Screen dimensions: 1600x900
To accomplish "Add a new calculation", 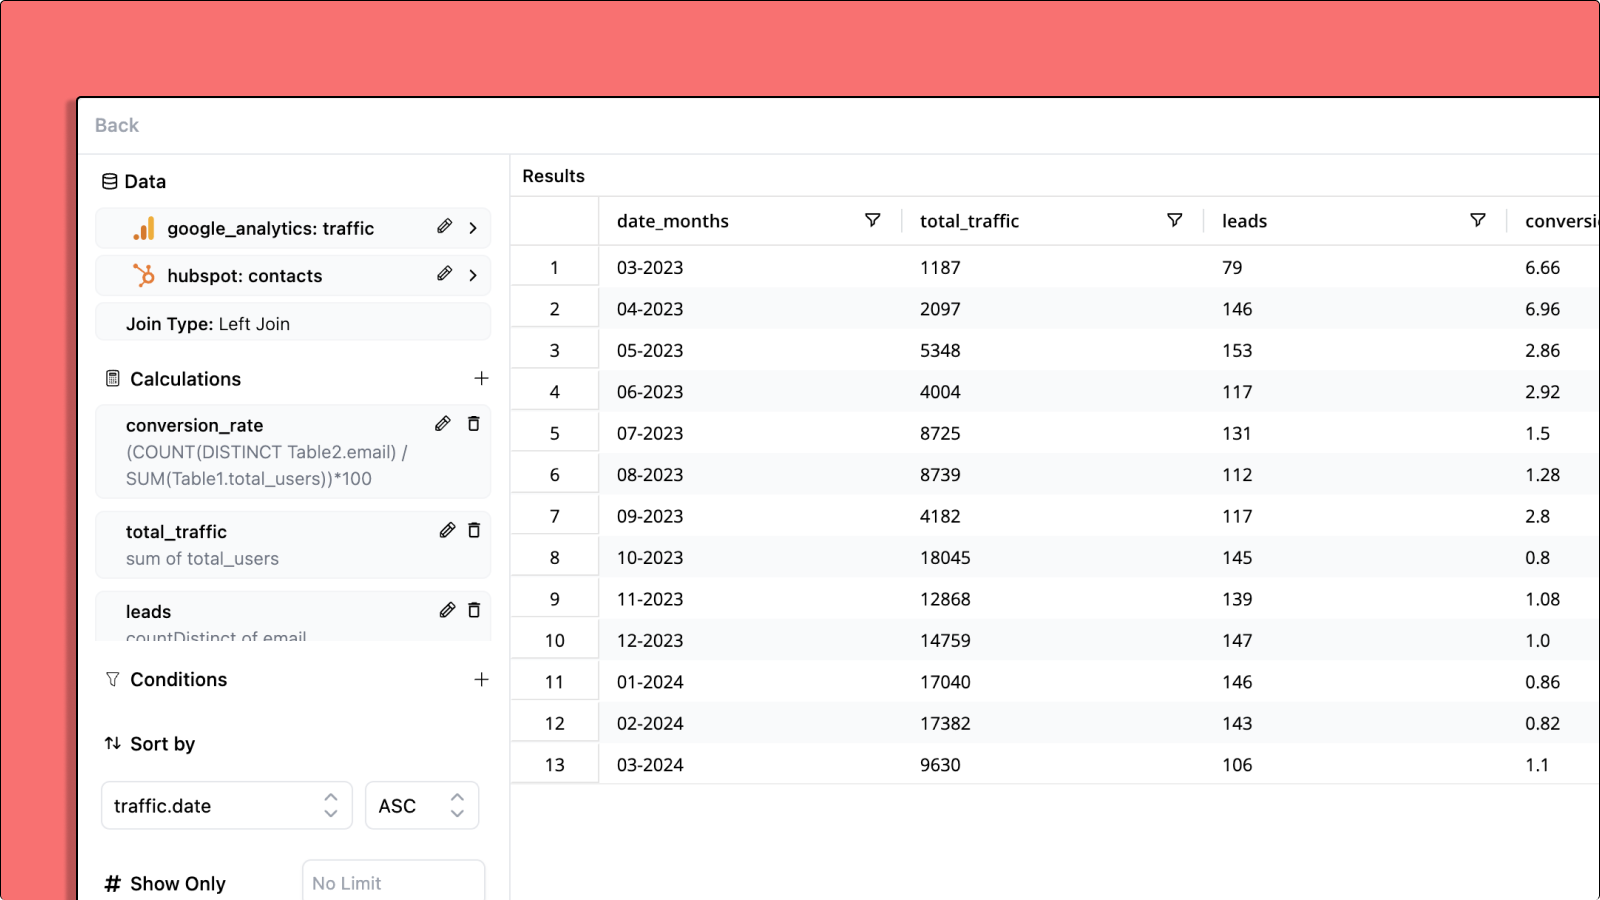I will (x=481, y=378).
